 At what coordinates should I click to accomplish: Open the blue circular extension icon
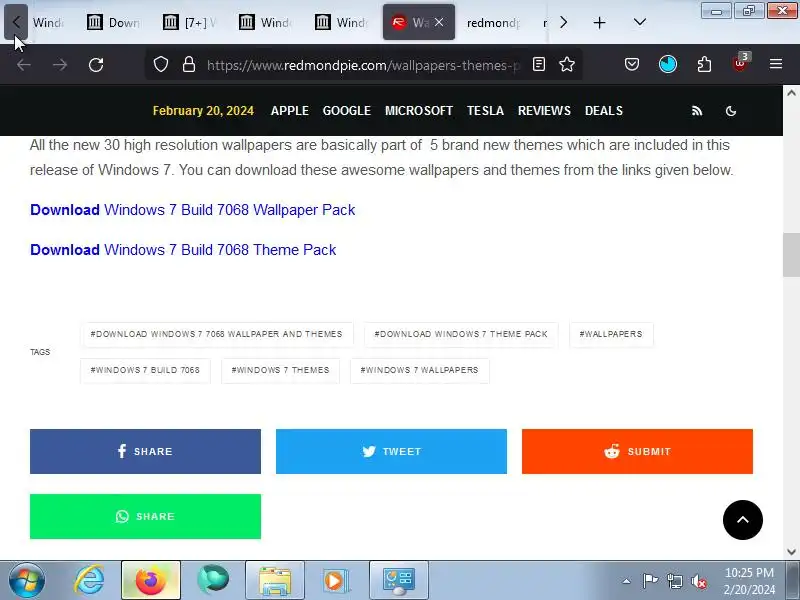[x=667, y=64]
